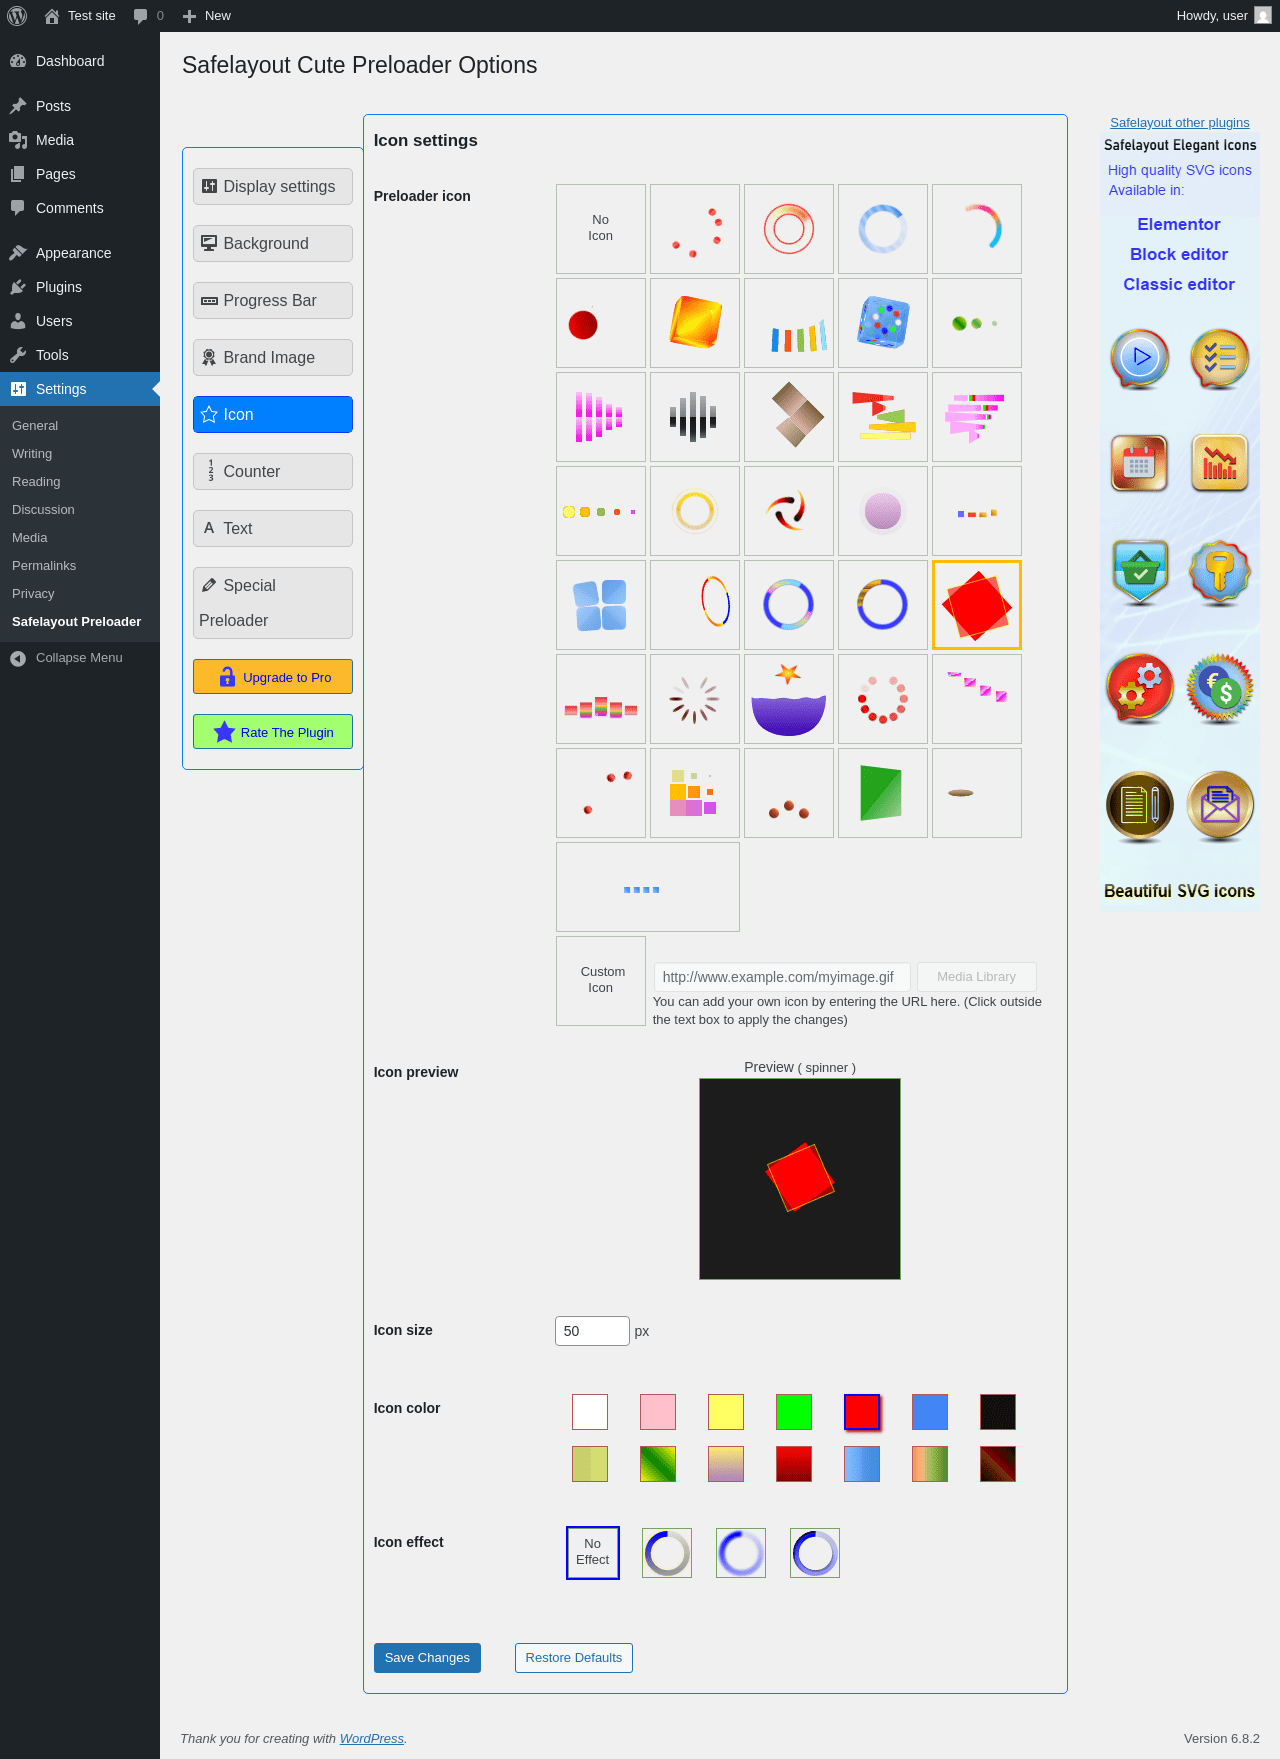Select the Custom Icon option

click(600, 981)
